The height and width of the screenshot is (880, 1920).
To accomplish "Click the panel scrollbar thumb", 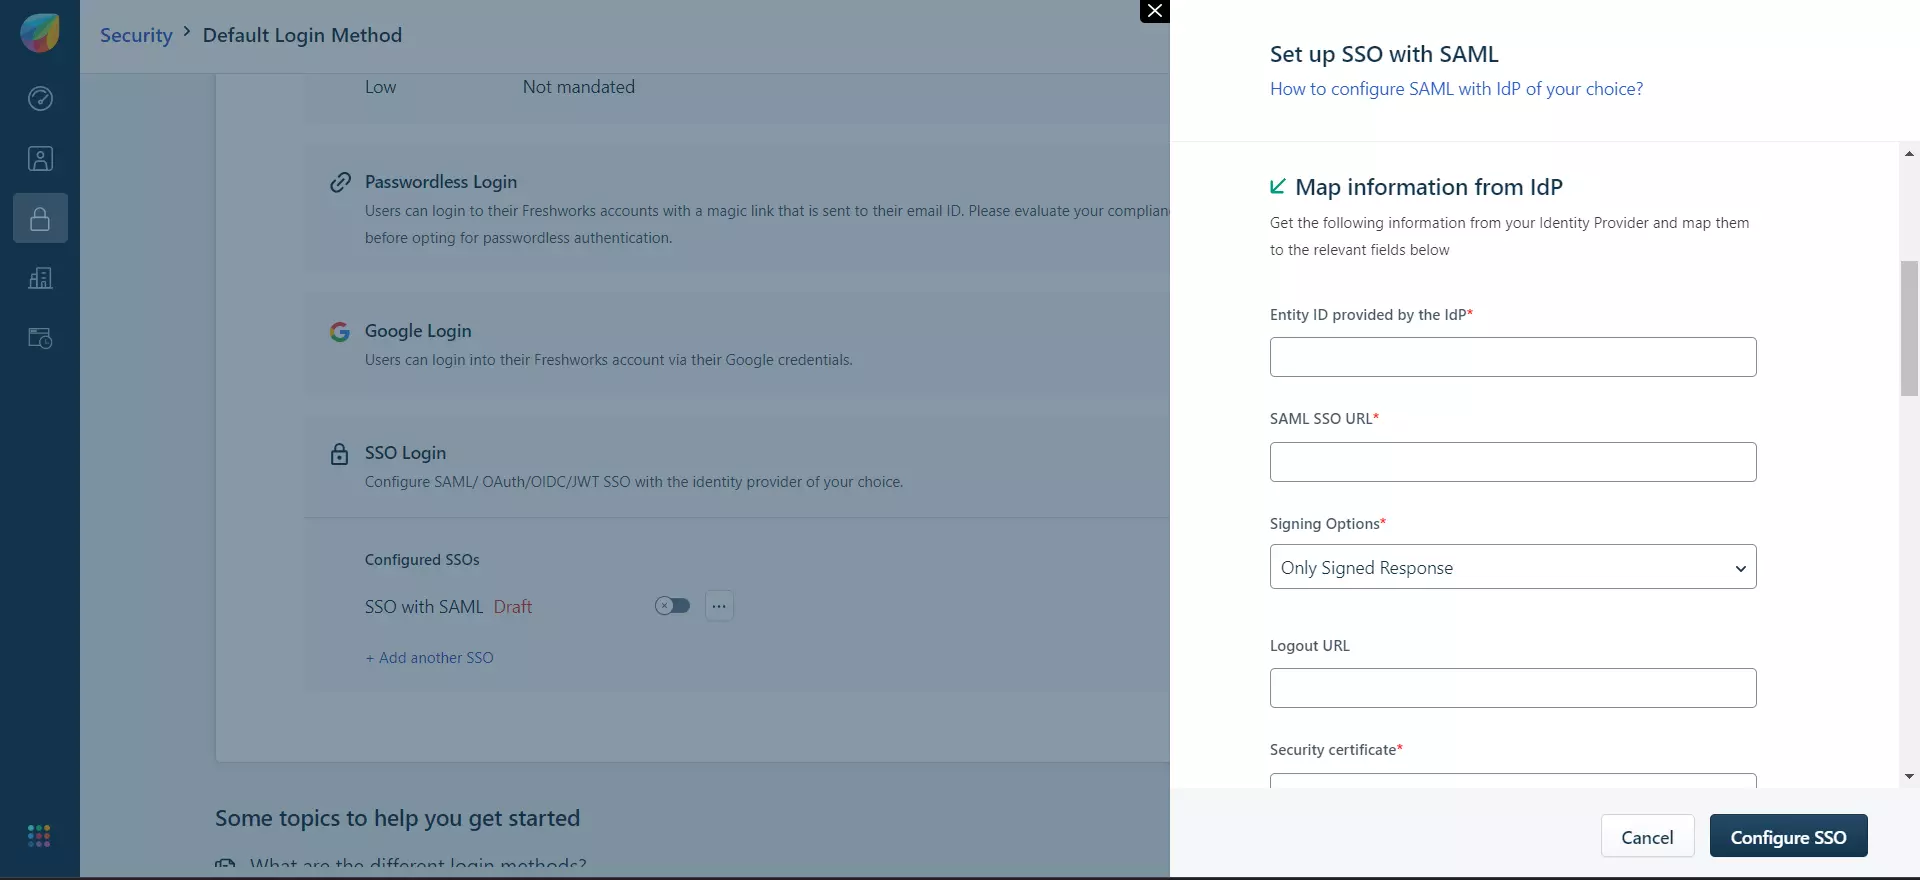I will coord(1909,328).
